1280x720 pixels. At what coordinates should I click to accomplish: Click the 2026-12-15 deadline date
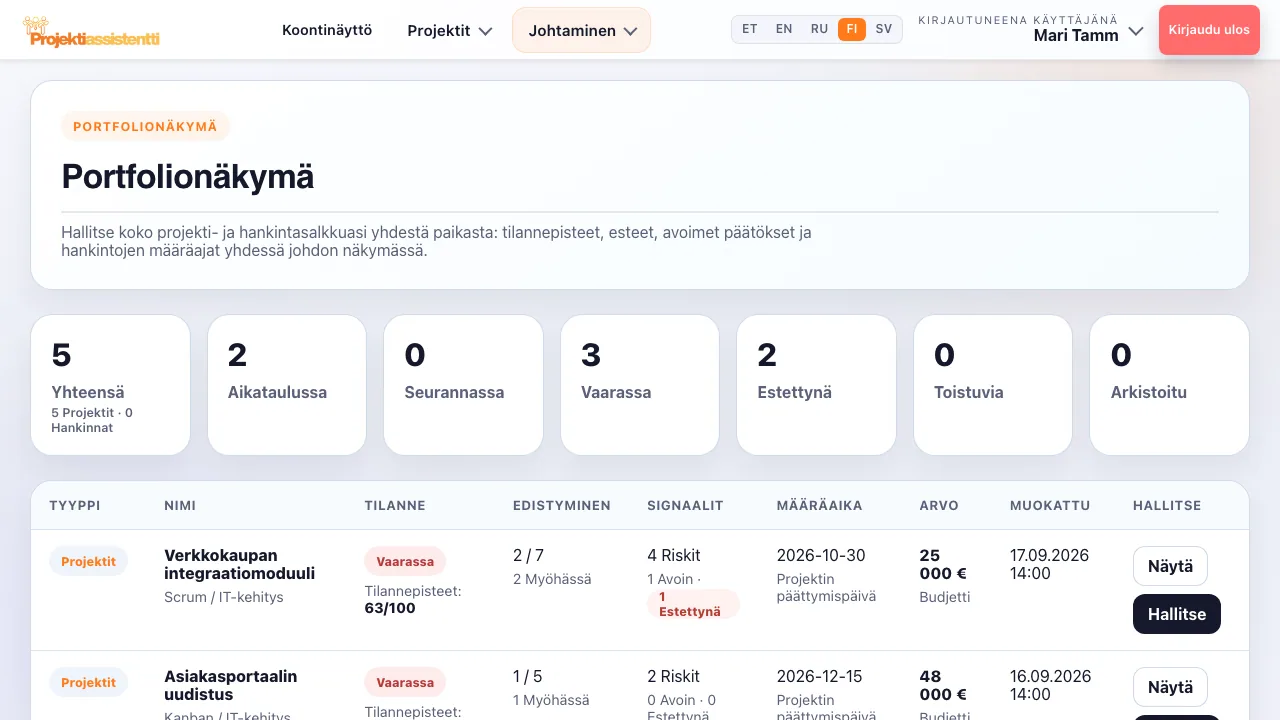[x=820, y=676]
